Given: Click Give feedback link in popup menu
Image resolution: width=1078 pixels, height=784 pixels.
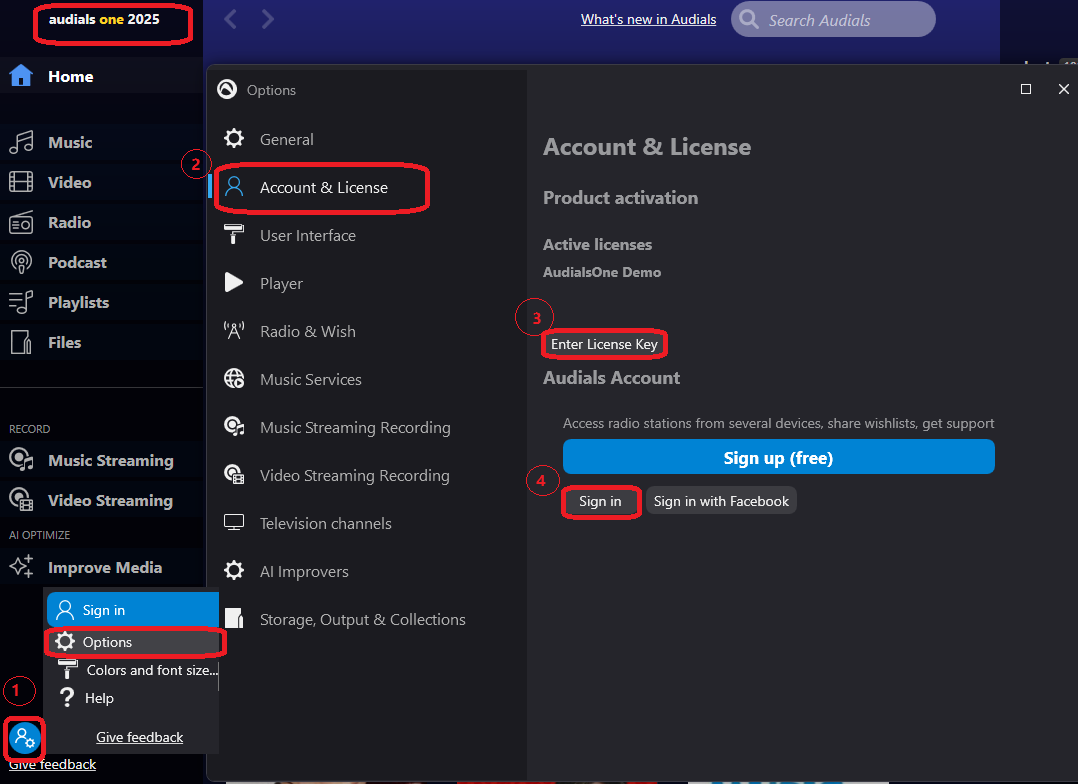Looking at the screenshot, I should pyautogui.click(x=140, y=737).
